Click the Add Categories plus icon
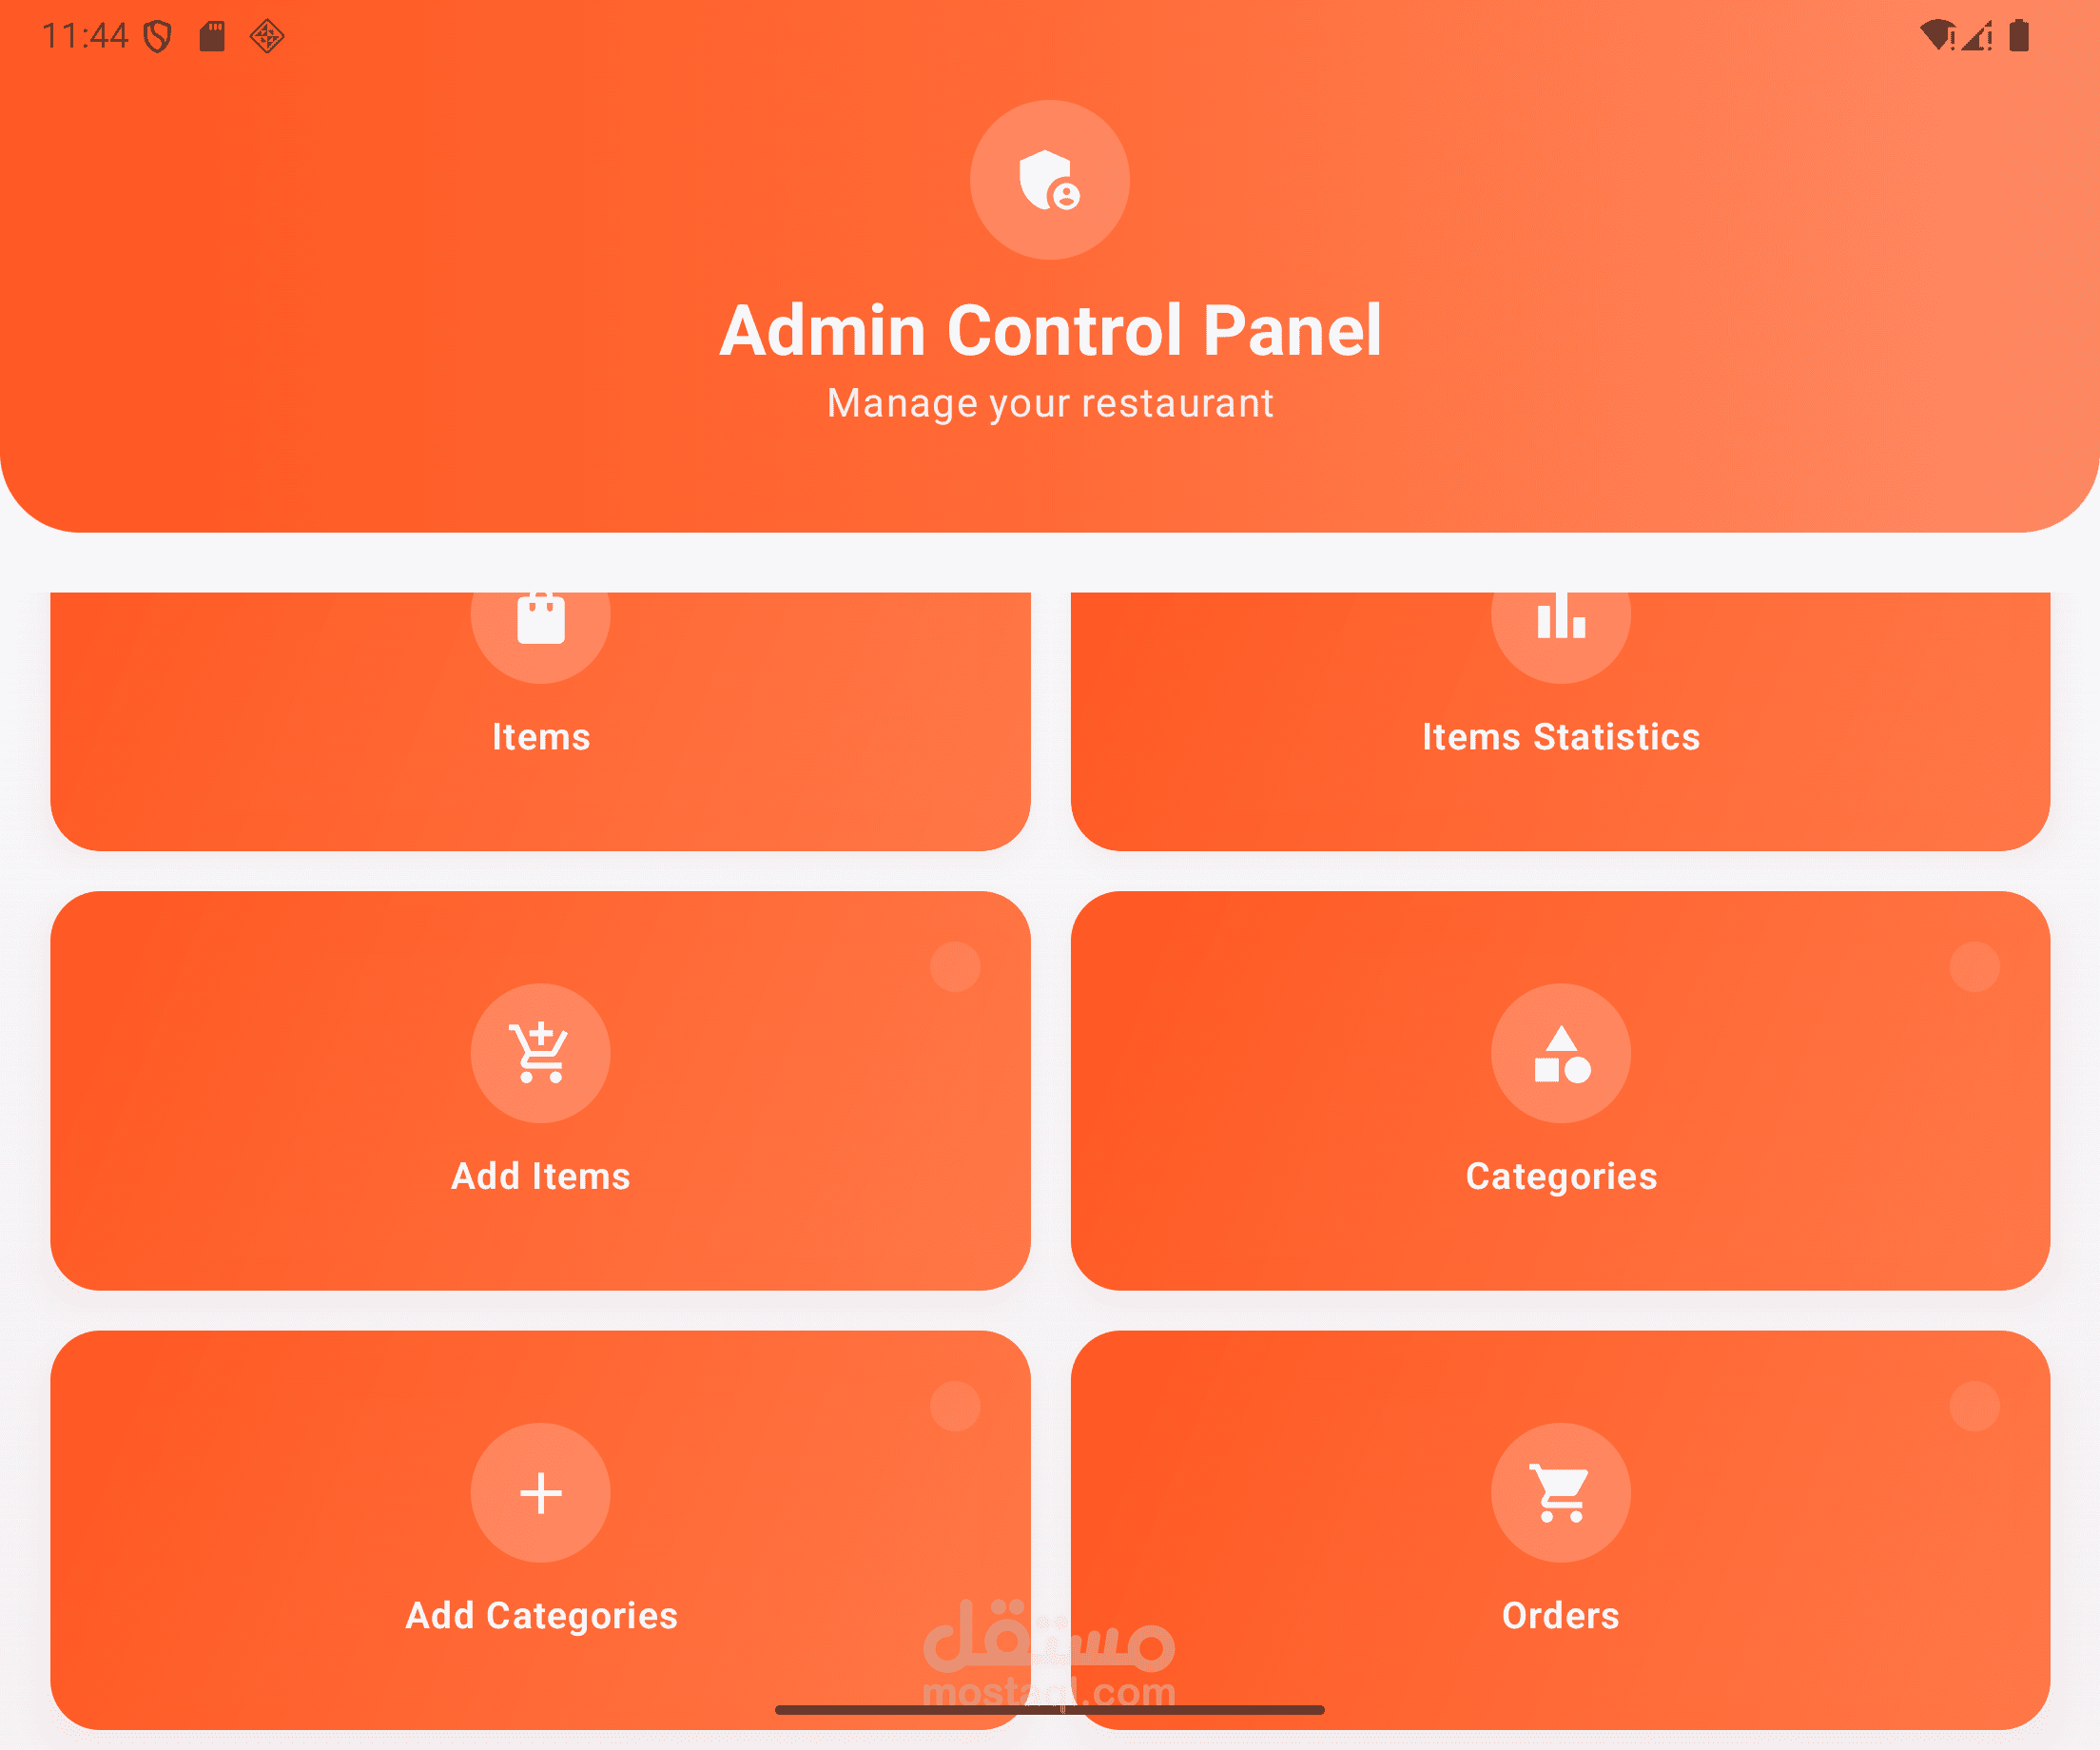The height and width of the screenshot is (1750, 2100). [x=541, y=1493]
